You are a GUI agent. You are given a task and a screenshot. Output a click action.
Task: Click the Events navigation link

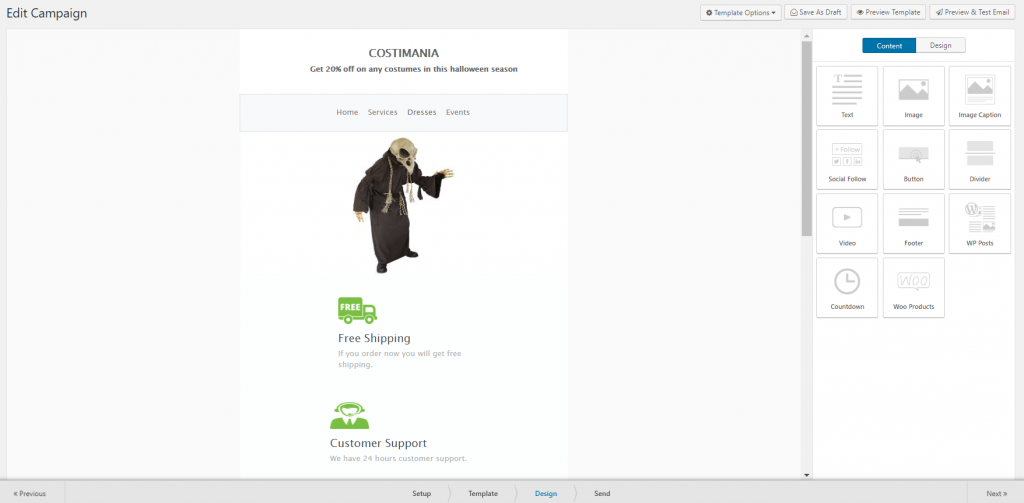(458, 112)
